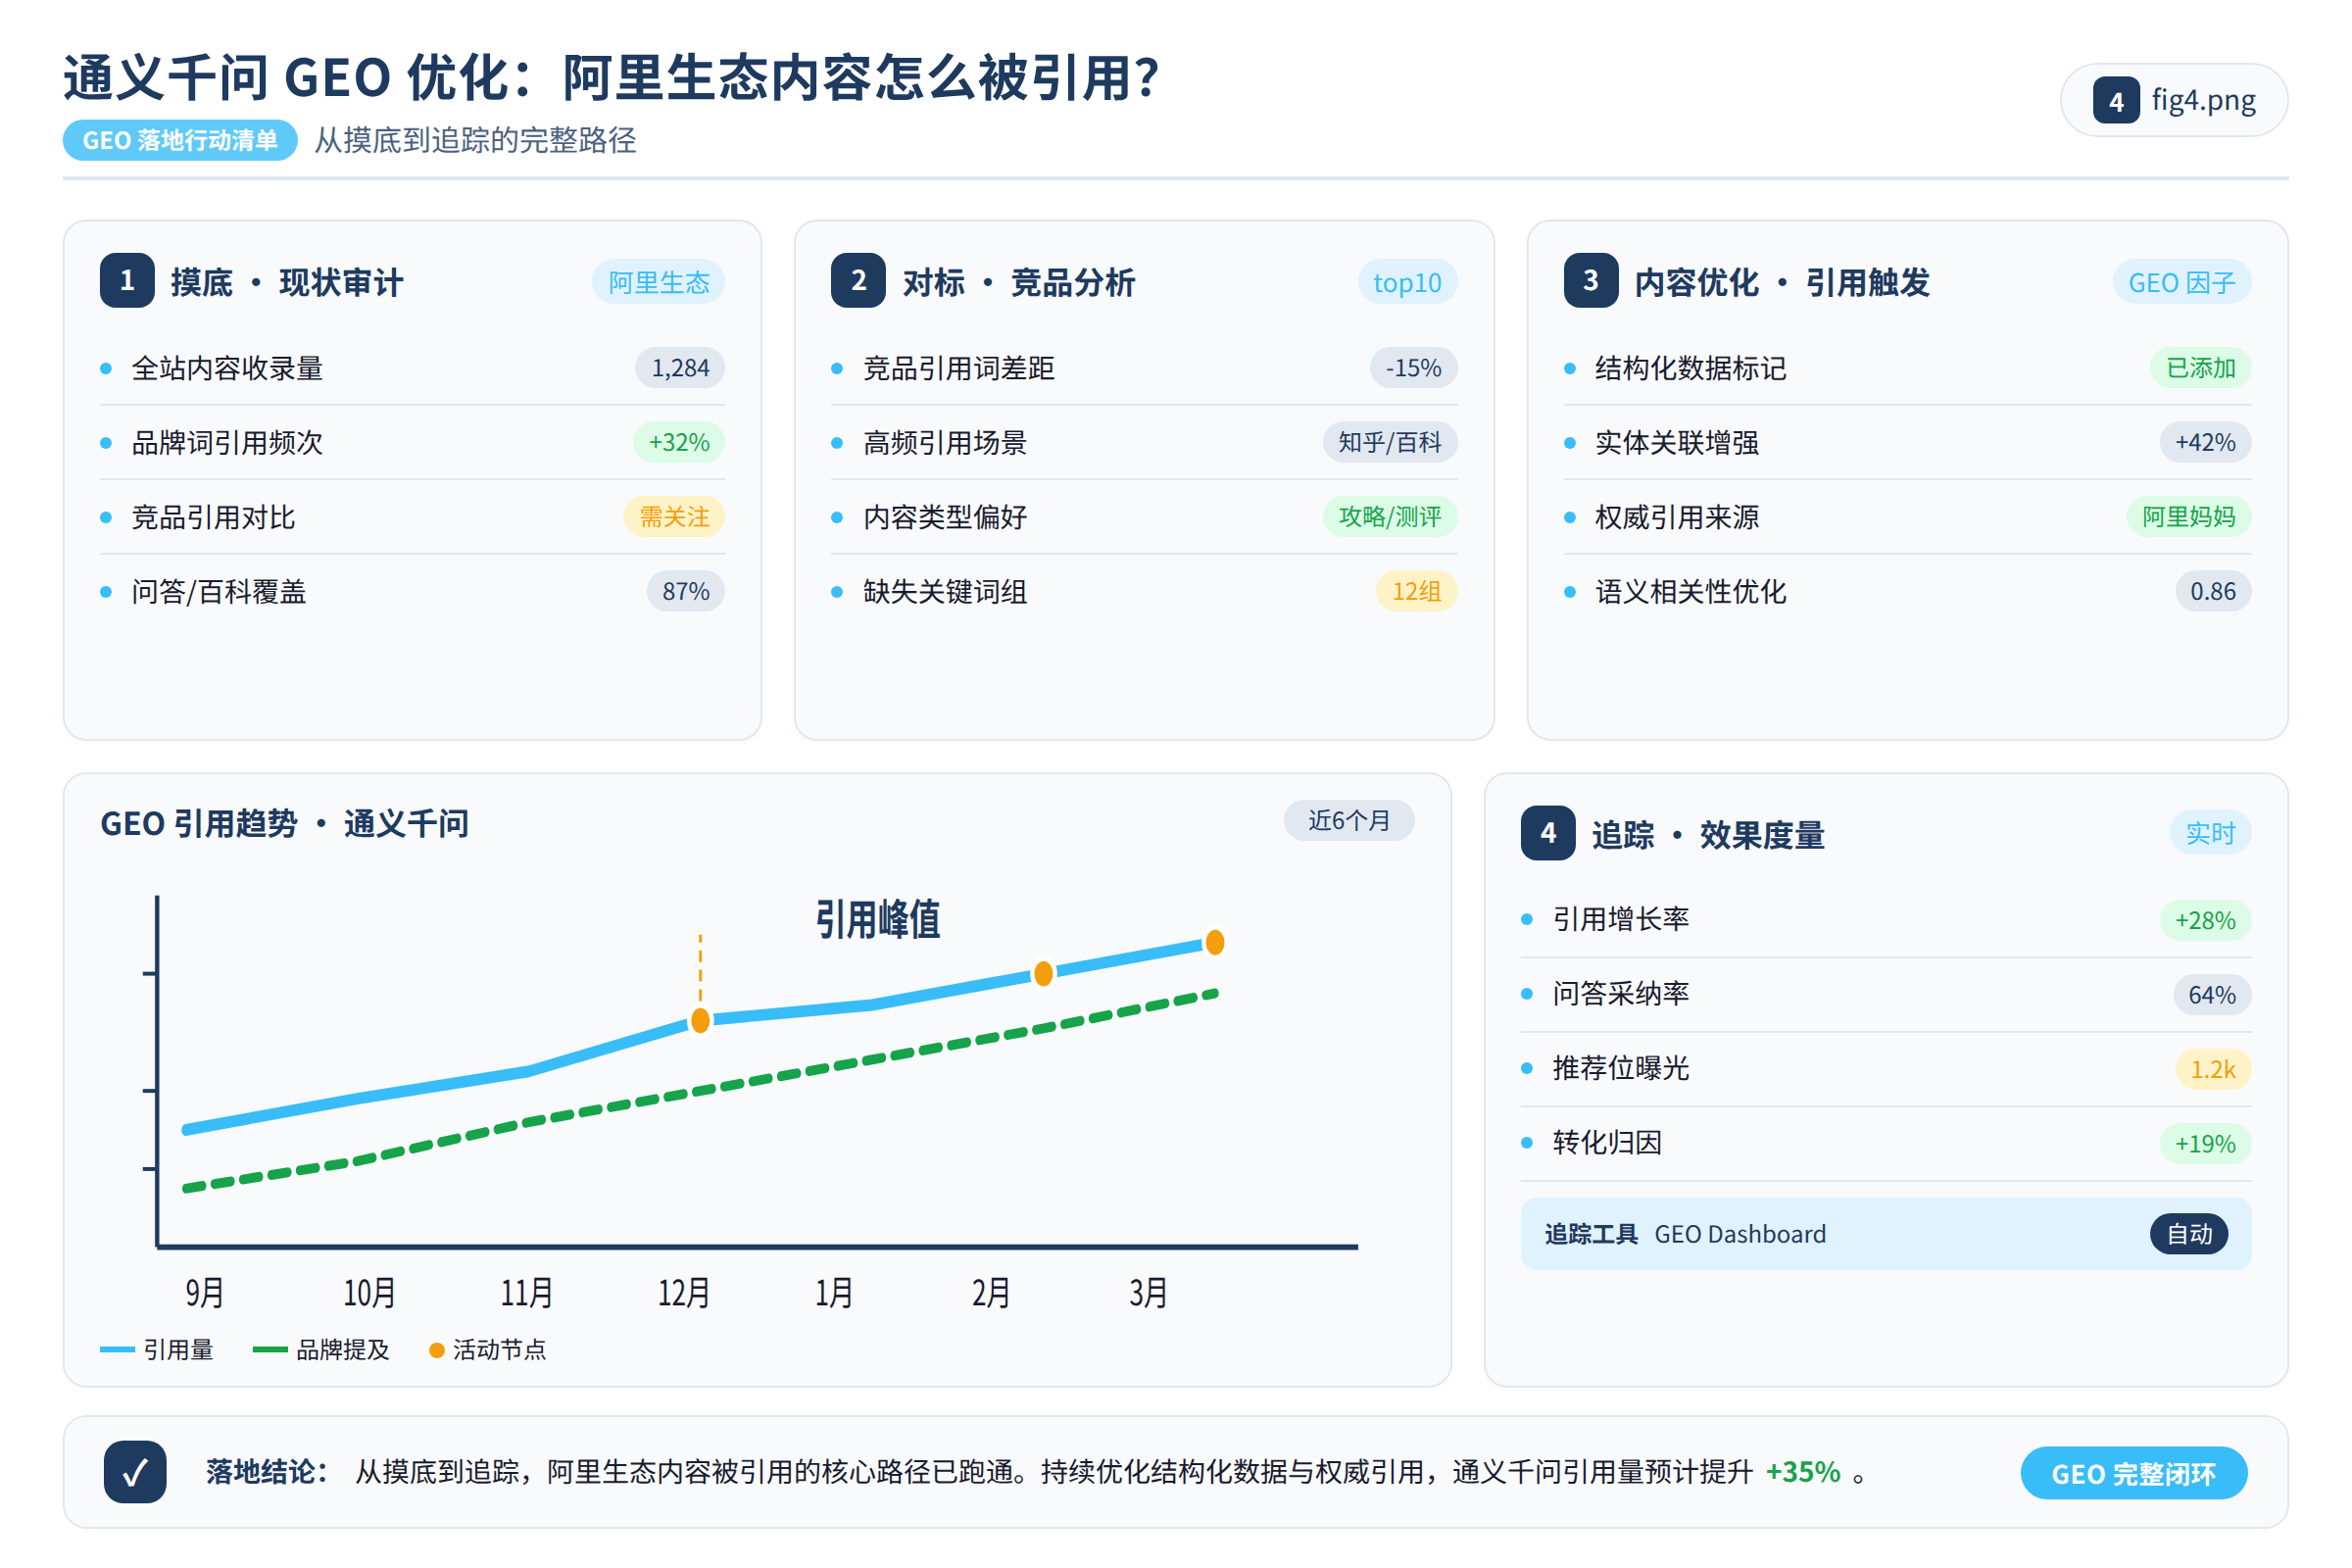
Task: Click the GEO Dashboard tool name
Action: point(1740,1234)
